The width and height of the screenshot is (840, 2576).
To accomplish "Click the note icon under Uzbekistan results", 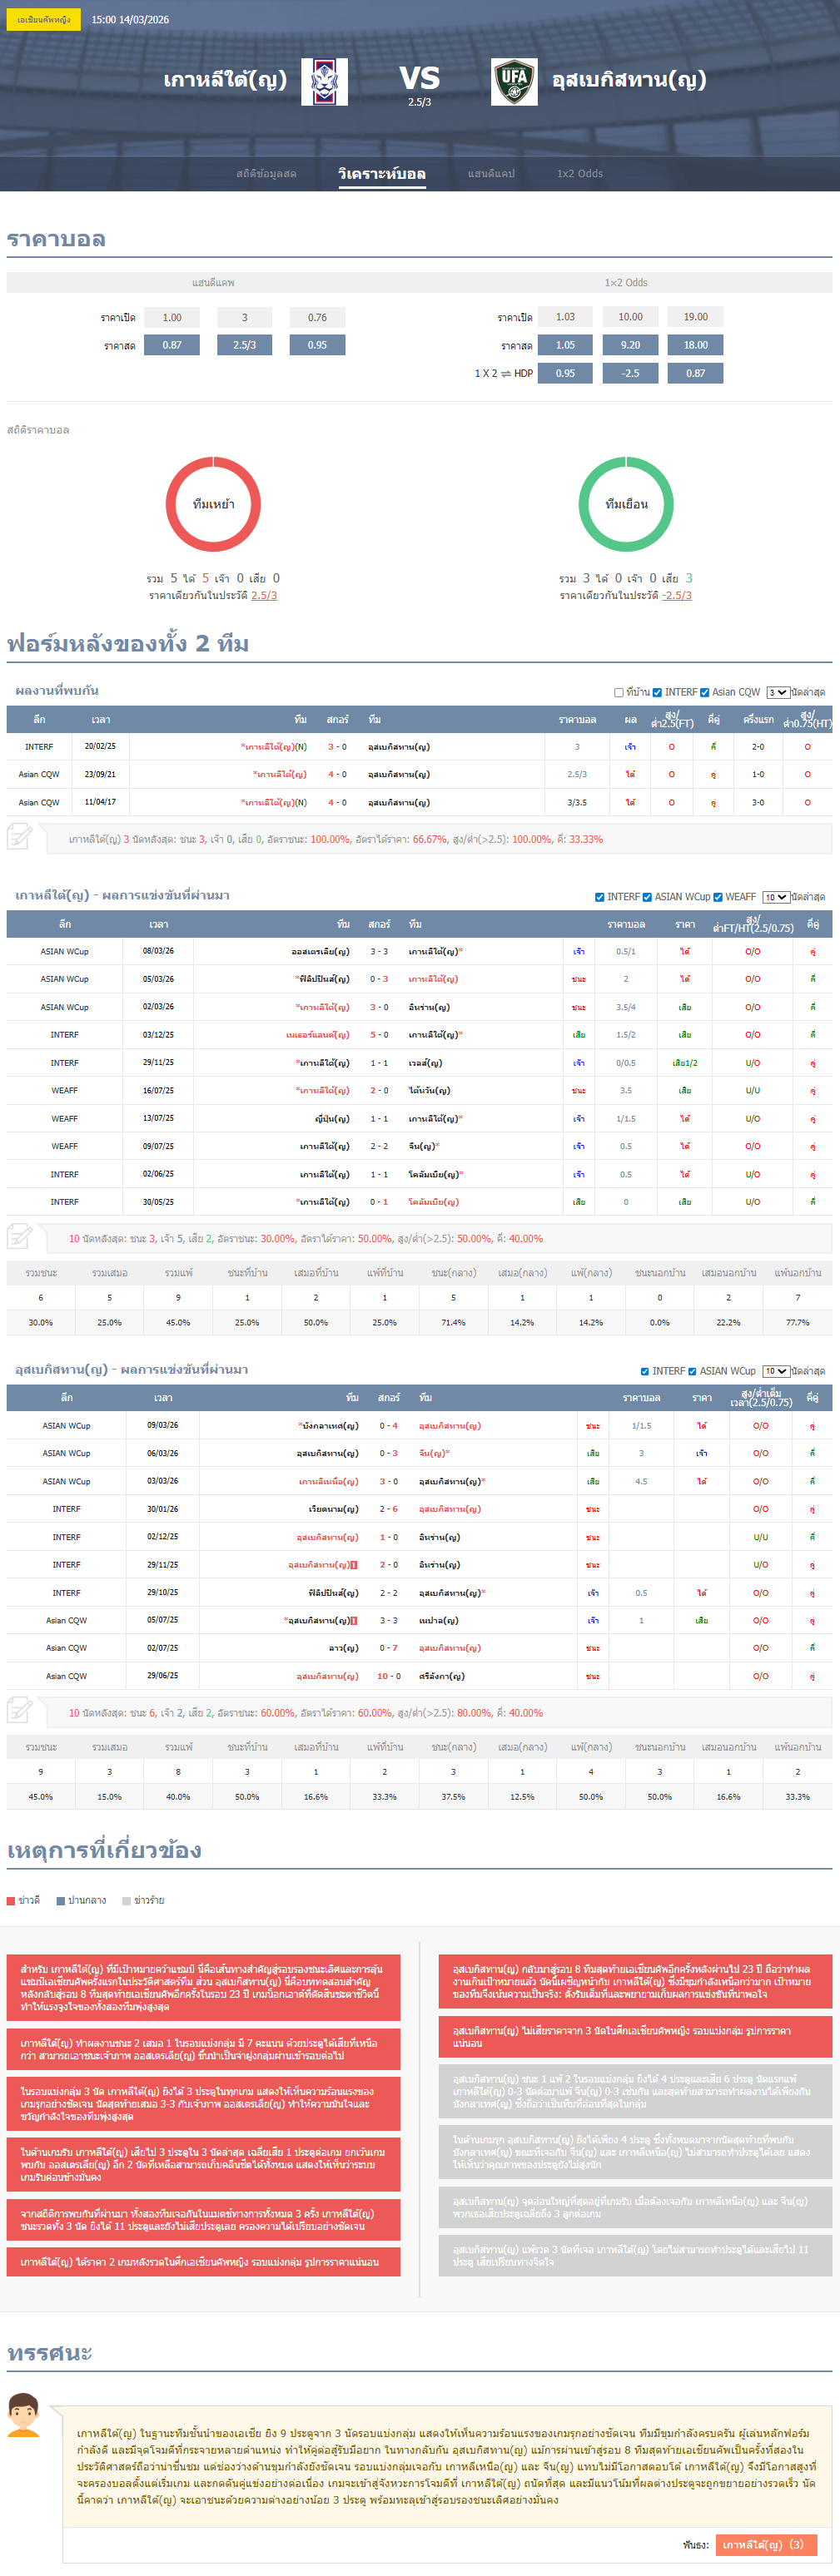I will 20,1711.
